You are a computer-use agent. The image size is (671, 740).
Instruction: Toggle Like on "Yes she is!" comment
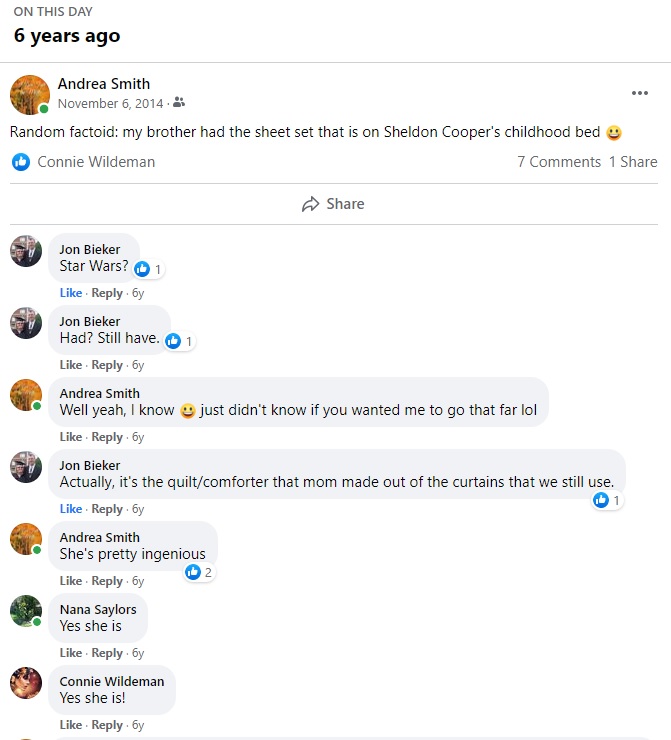click(70, 725)
